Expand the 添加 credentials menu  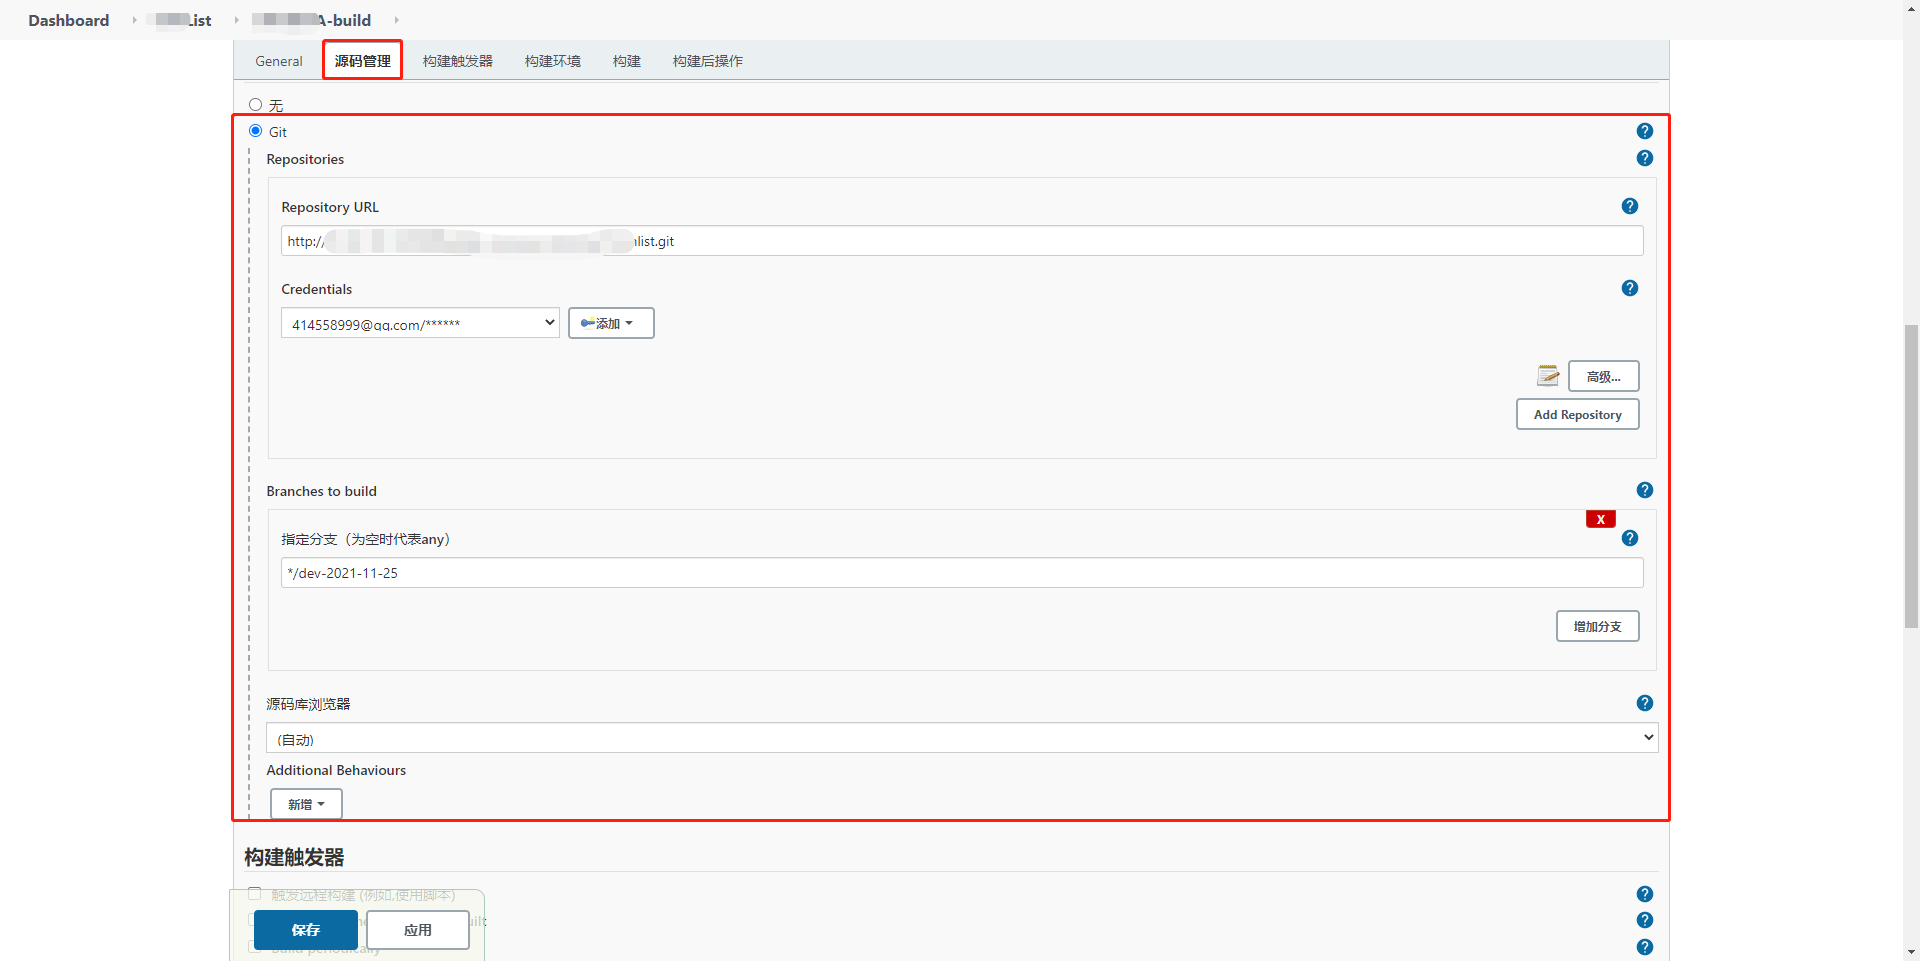point(611,323)
